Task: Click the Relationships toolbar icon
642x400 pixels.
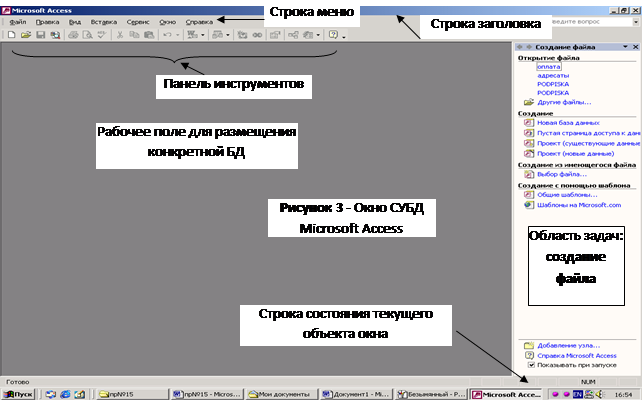Action: [x=293, y=35]
